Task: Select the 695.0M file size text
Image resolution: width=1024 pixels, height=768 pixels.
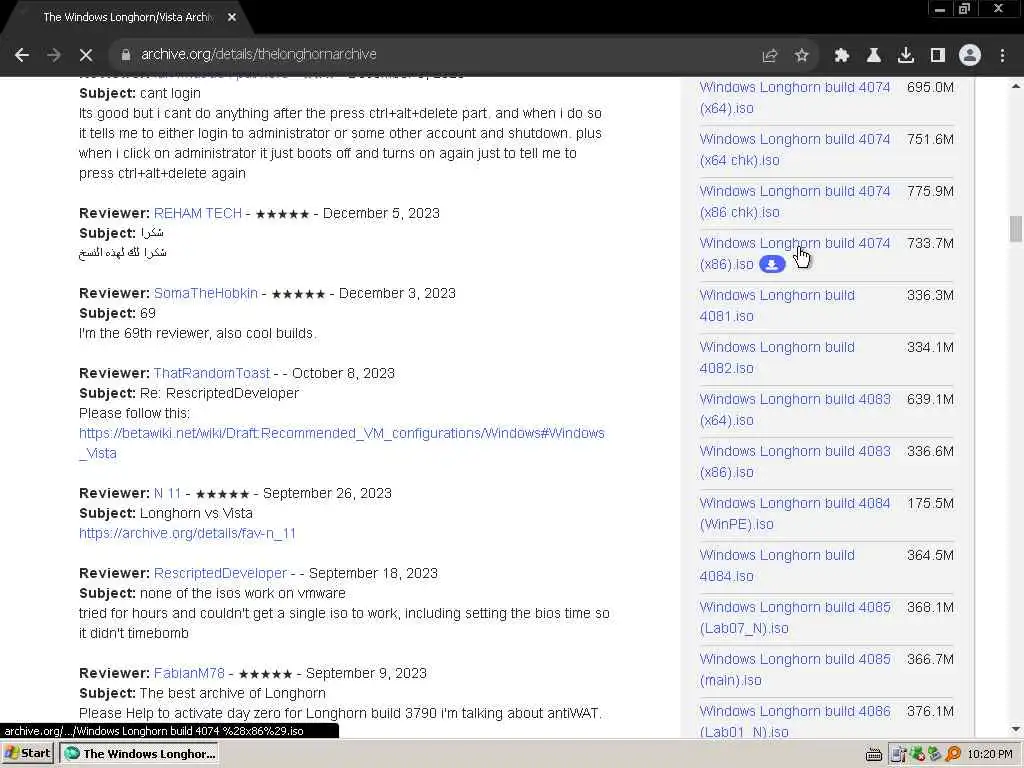Action: point(930,88)
